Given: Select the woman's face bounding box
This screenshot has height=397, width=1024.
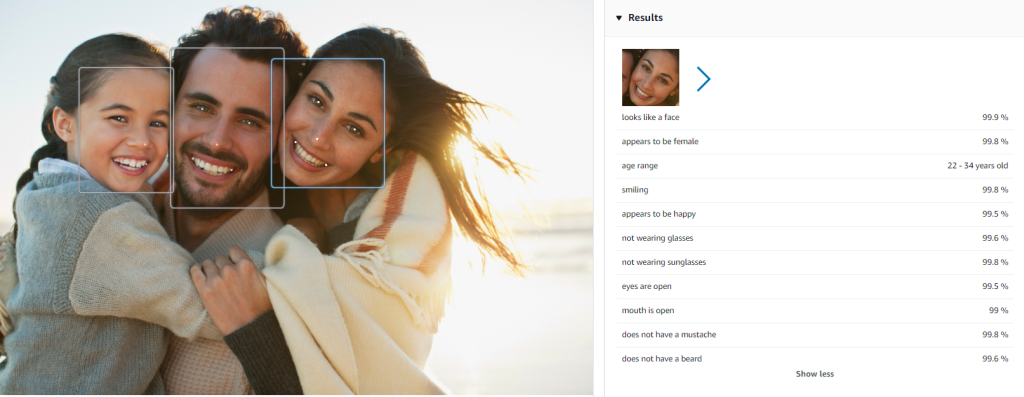Looking at the screenshot, I should (x=328, y=123).
